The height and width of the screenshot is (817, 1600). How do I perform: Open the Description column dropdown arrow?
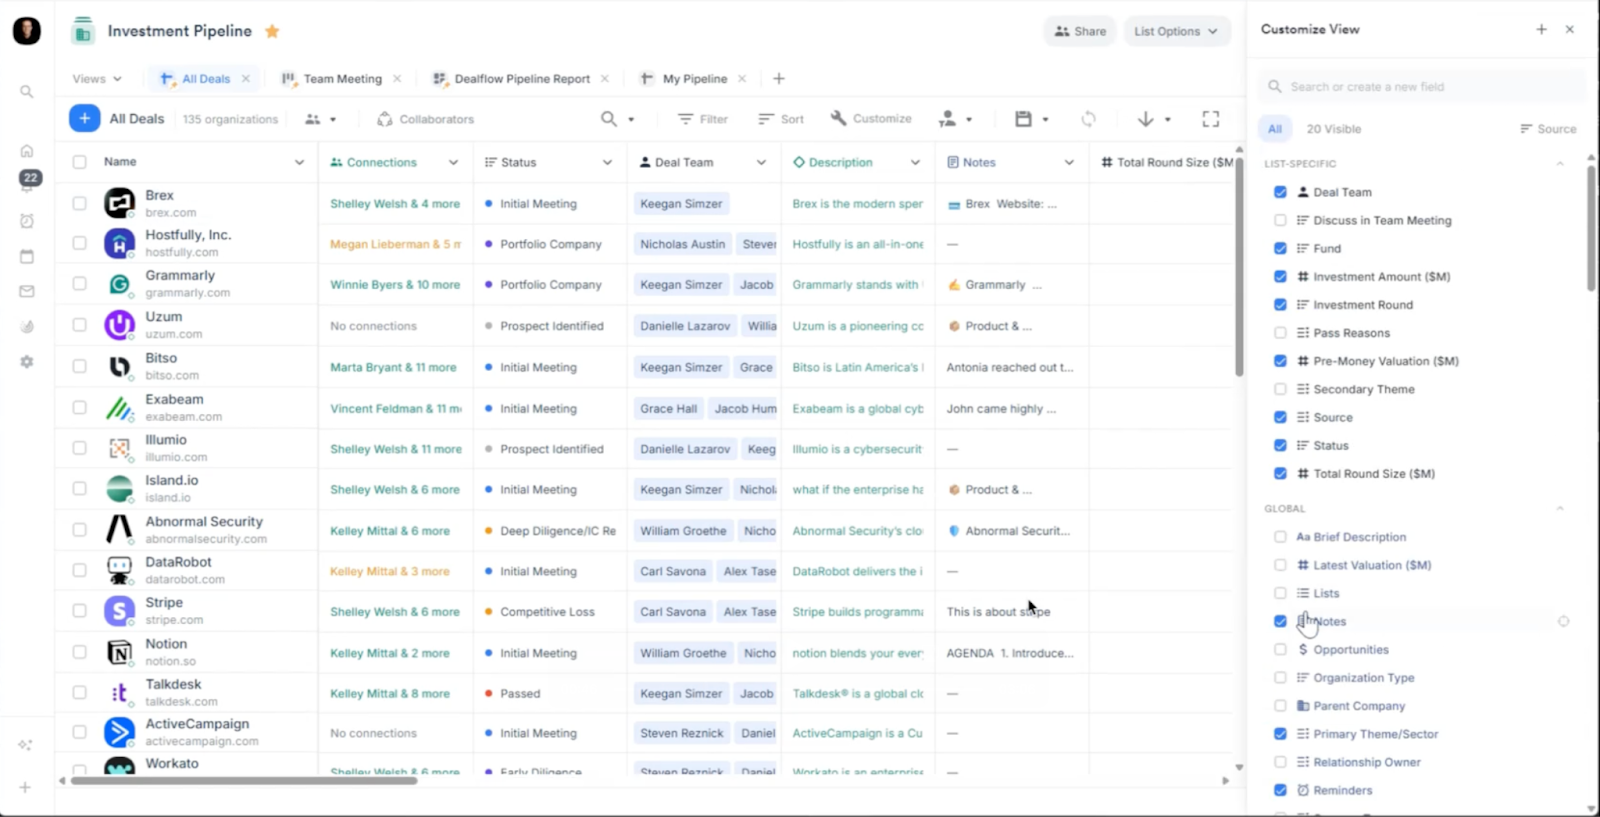point(915,162)
